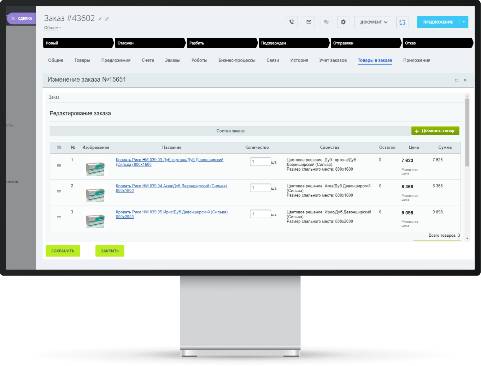
Task: Click the quantity field in row 3
Action: tap(260, 214)
